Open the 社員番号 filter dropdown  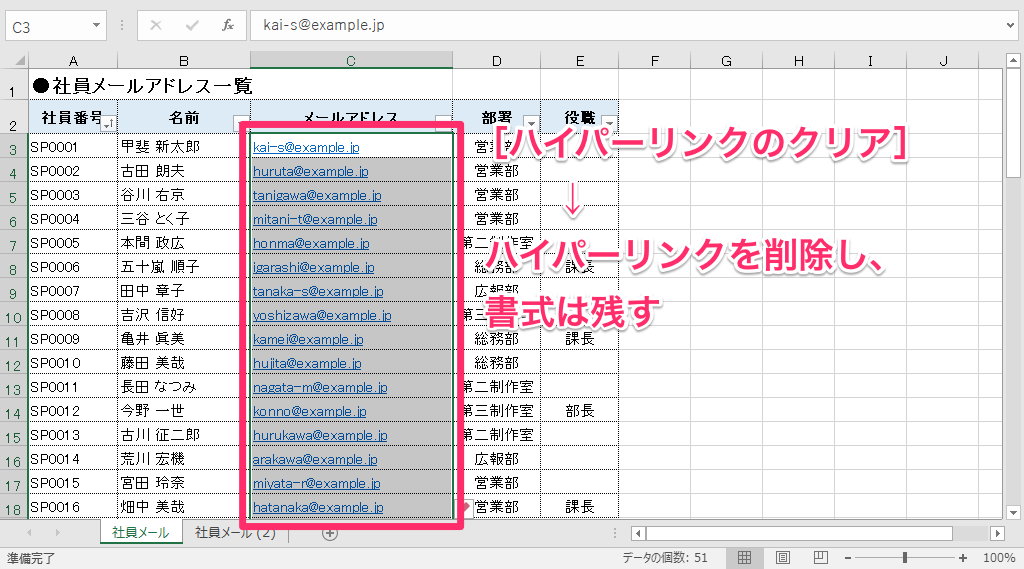point(108,122)
